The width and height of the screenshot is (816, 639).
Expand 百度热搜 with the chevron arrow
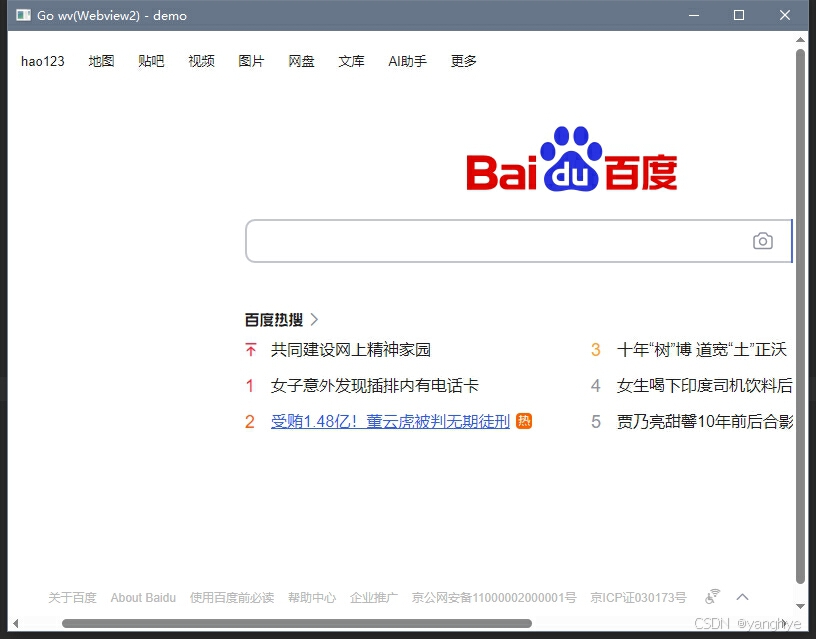coord(314,319)
